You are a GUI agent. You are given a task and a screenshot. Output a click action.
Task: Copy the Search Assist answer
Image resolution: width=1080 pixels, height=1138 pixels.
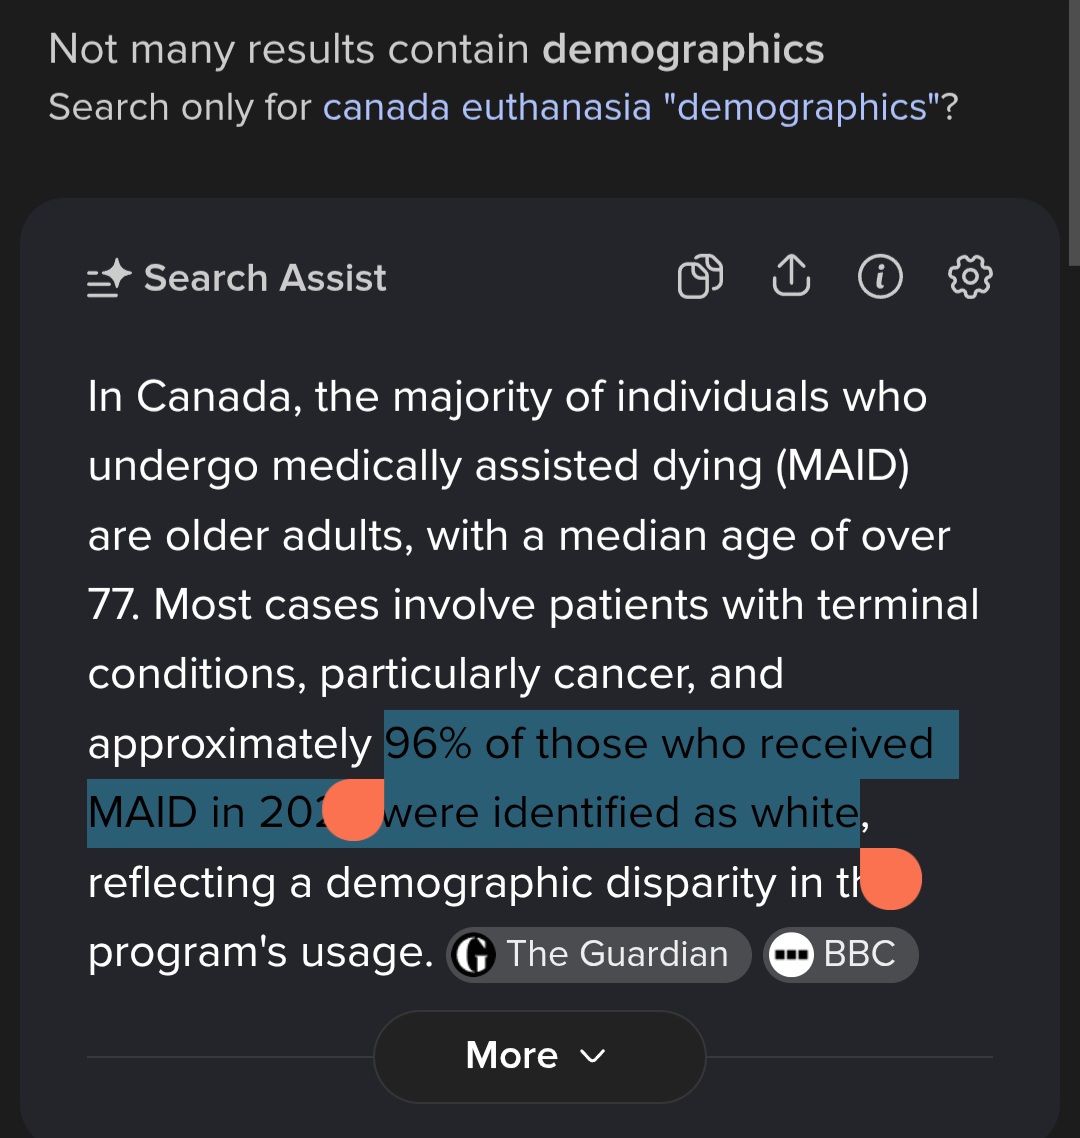coord(700,277)
